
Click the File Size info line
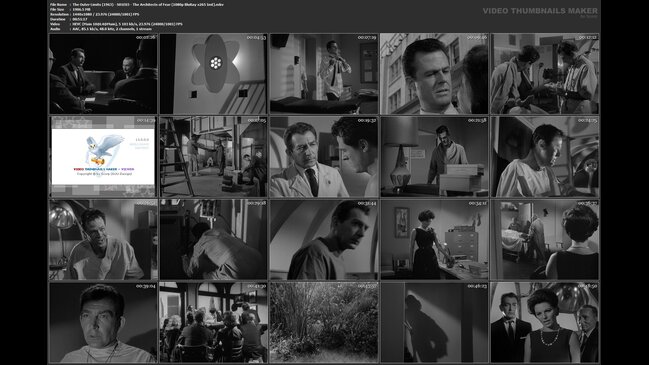(x=70, y=10)
